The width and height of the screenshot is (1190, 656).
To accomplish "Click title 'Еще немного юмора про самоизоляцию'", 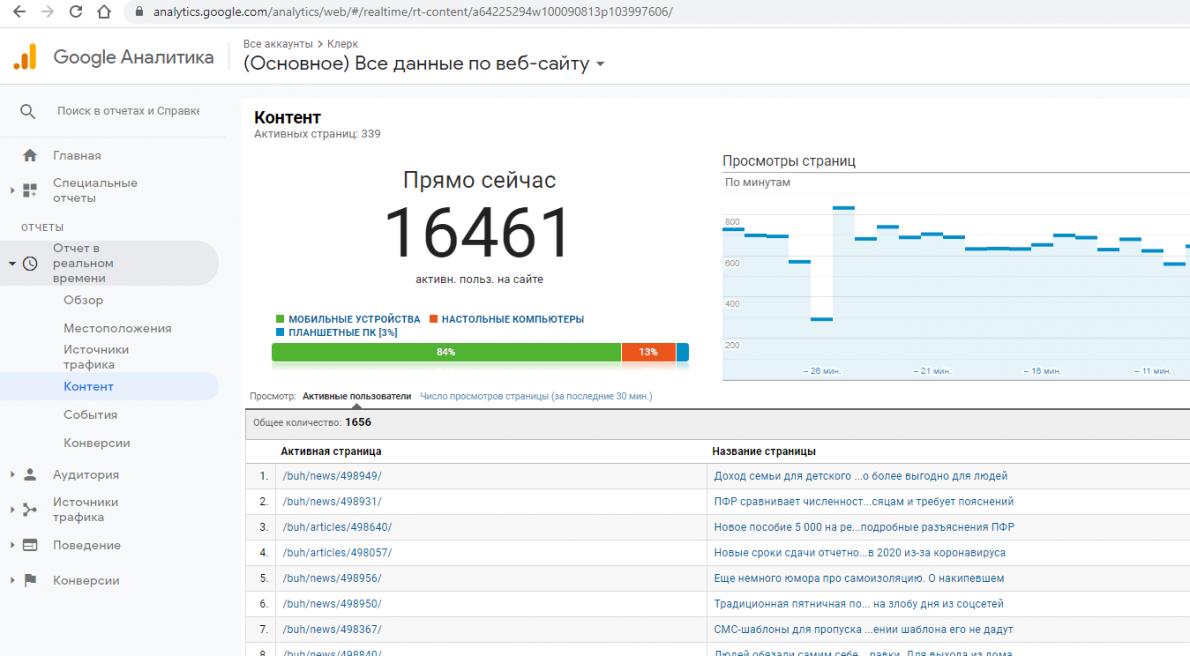I will pyautogui.click(x=858, y=579).
